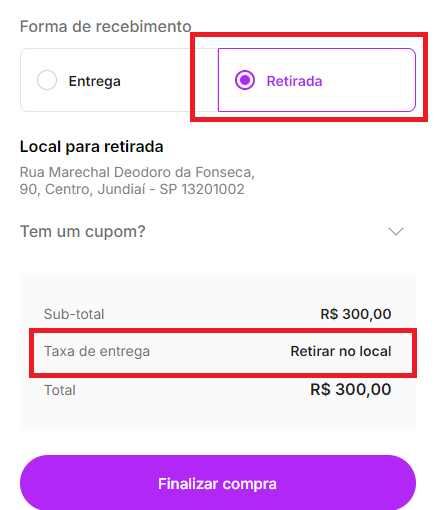Click the Retirada option label text
This screenshot has width=437, height=510.
pyautogui.click(x=294, y=81)
